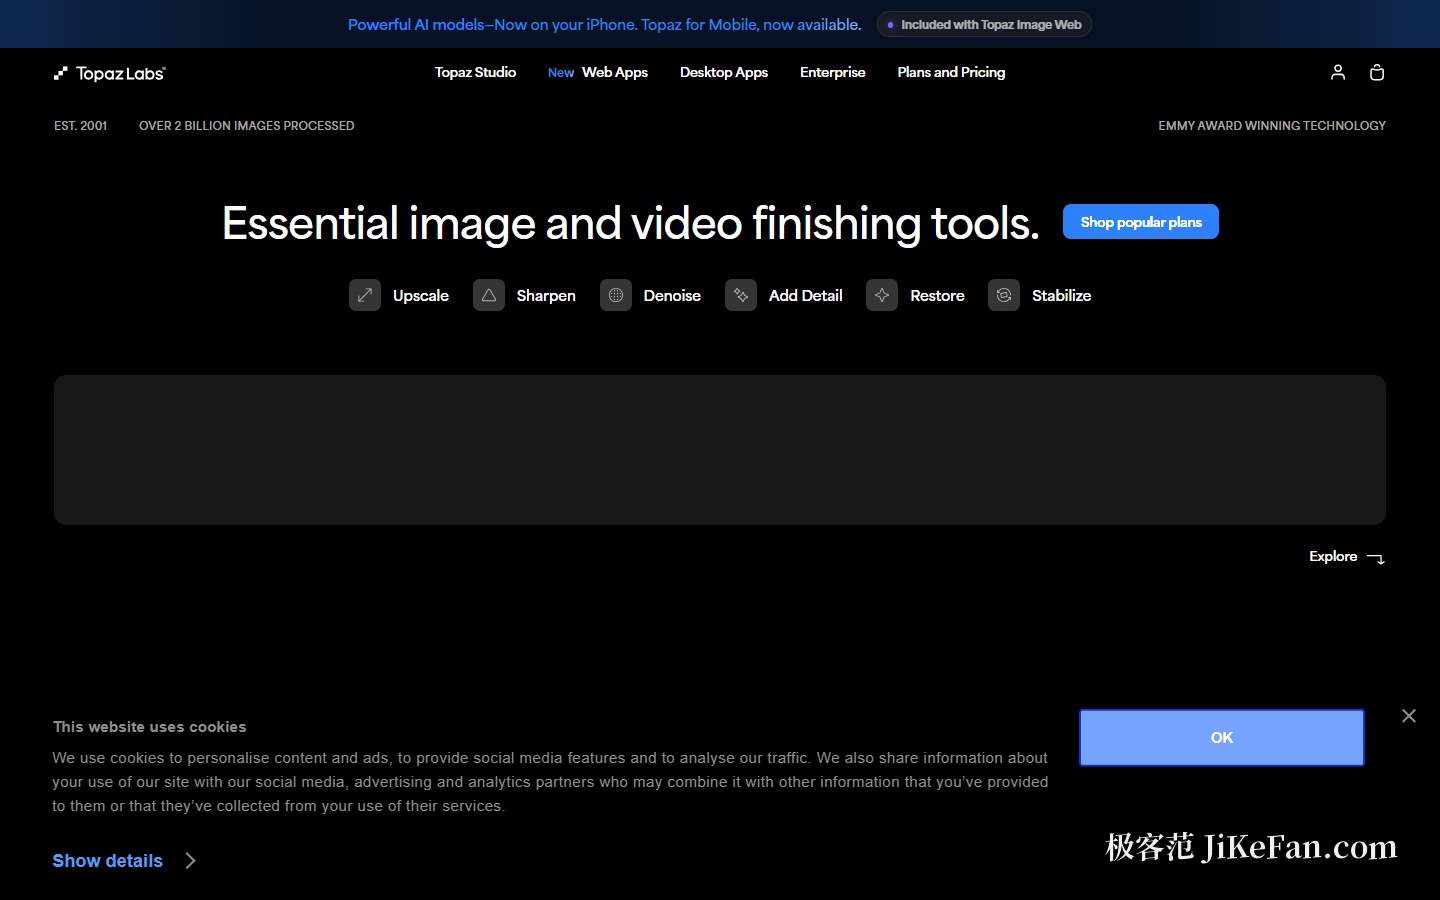
Task: Open the Desktop Apps menu
Action: click(724, 72)
